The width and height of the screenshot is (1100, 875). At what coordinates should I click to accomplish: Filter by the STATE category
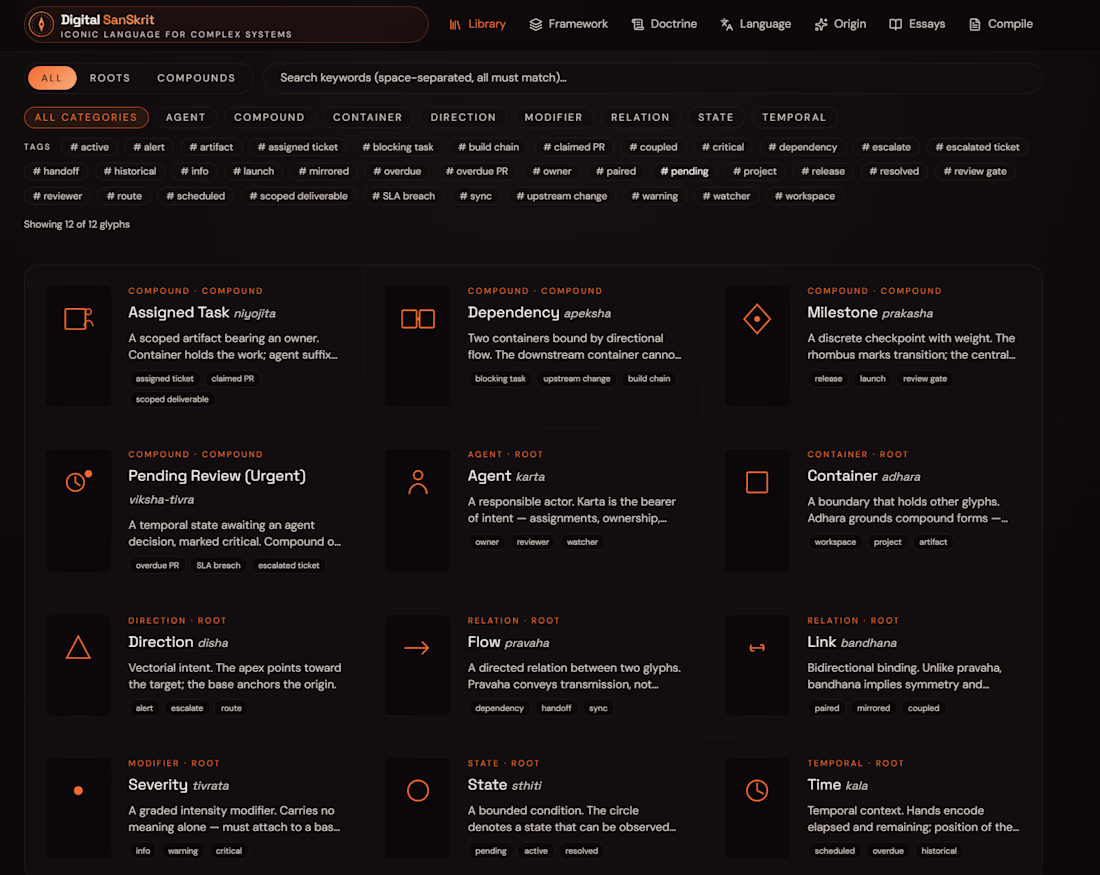point(716,117)
